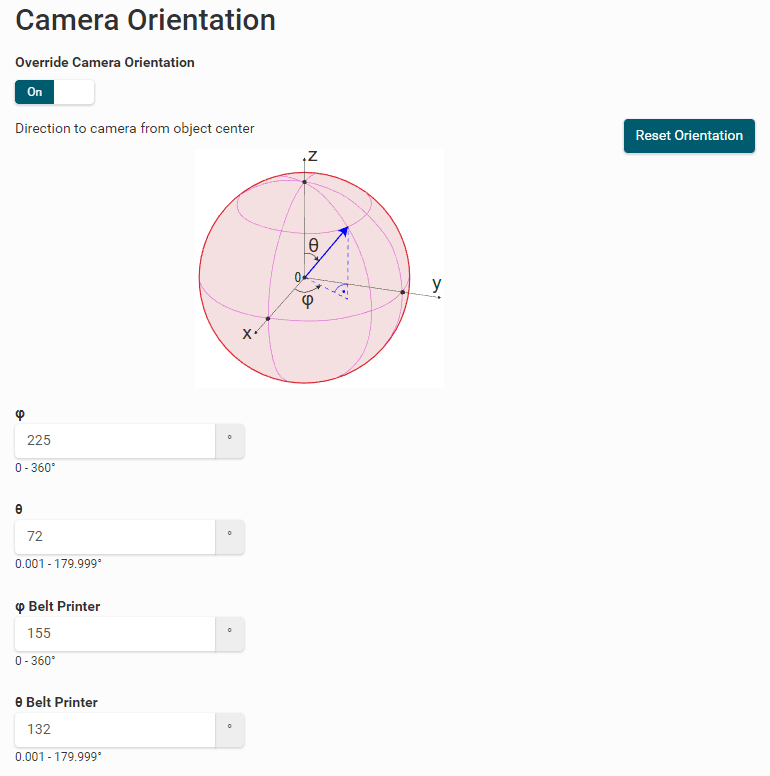Click the degree unit beside the 155 field
The width and height of the screenshot is (770, 776).
229,633
